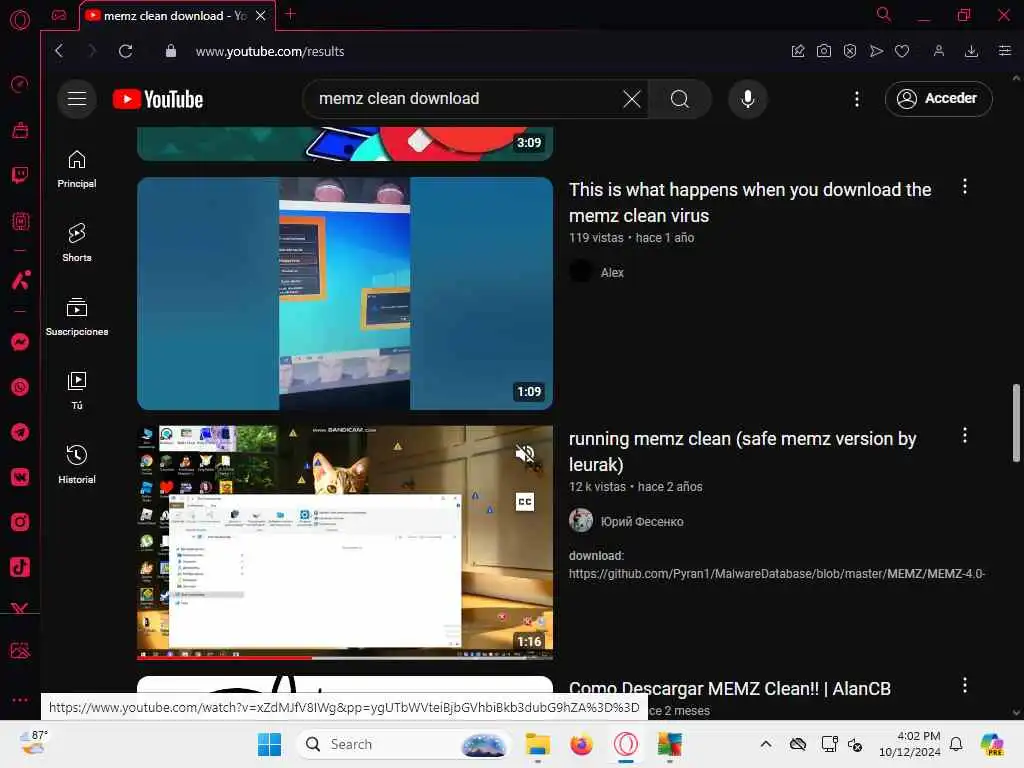Open notification bell in taskbar
This screenshot has height=768, width=1024.
pyautogui.click(x=955, y=744)
